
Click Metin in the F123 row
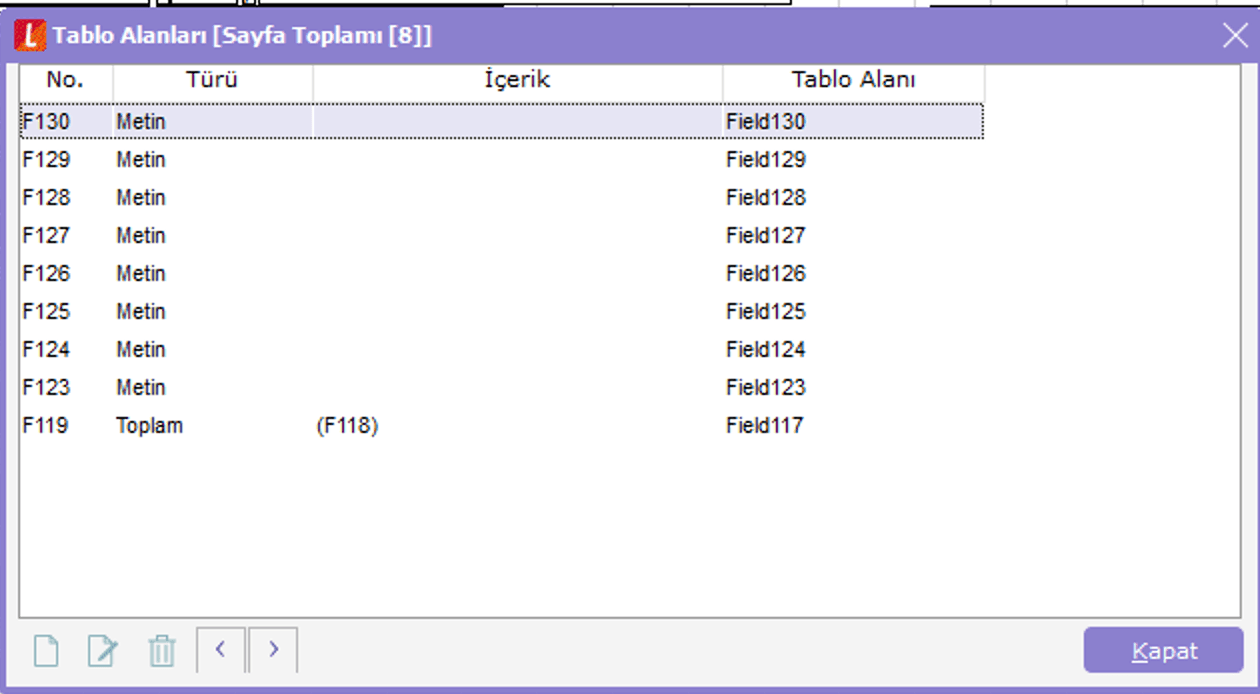[141, 387]
